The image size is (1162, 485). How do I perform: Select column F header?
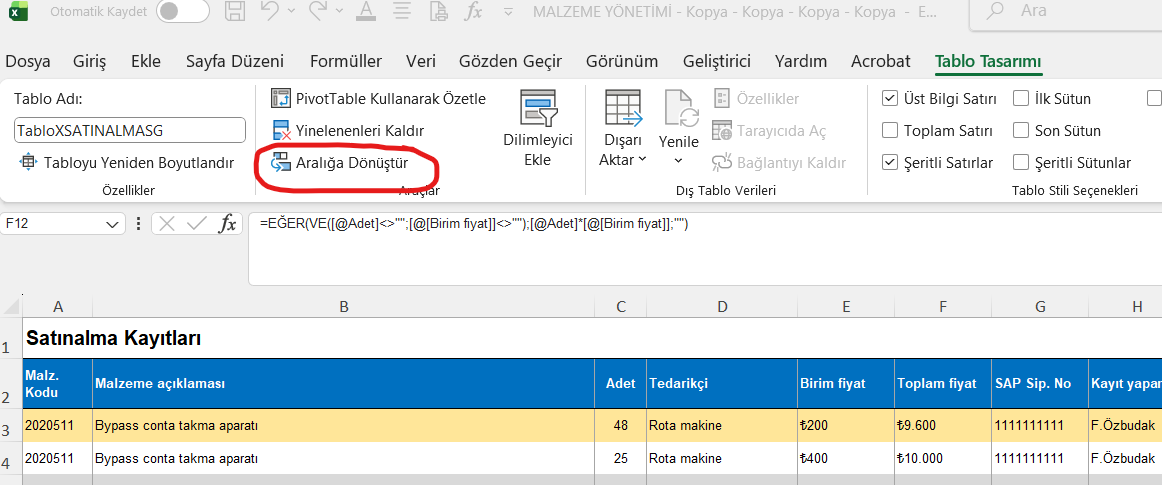pos(942,306)
